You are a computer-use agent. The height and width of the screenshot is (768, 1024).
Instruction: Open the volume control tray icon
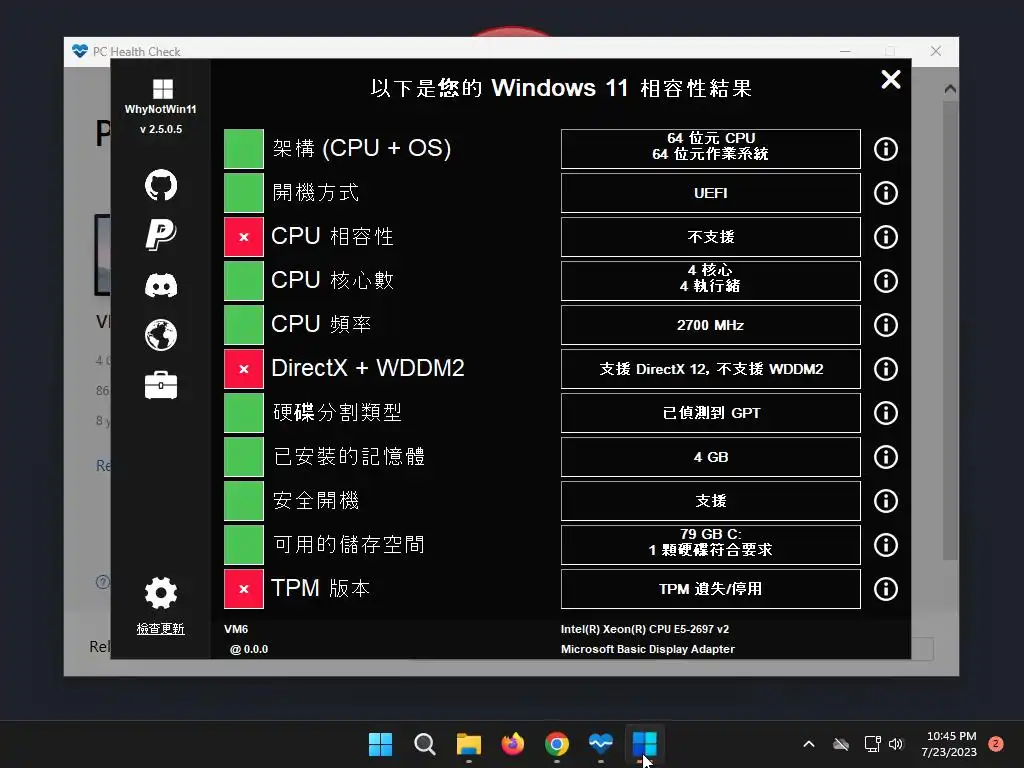tap(896, 744)
